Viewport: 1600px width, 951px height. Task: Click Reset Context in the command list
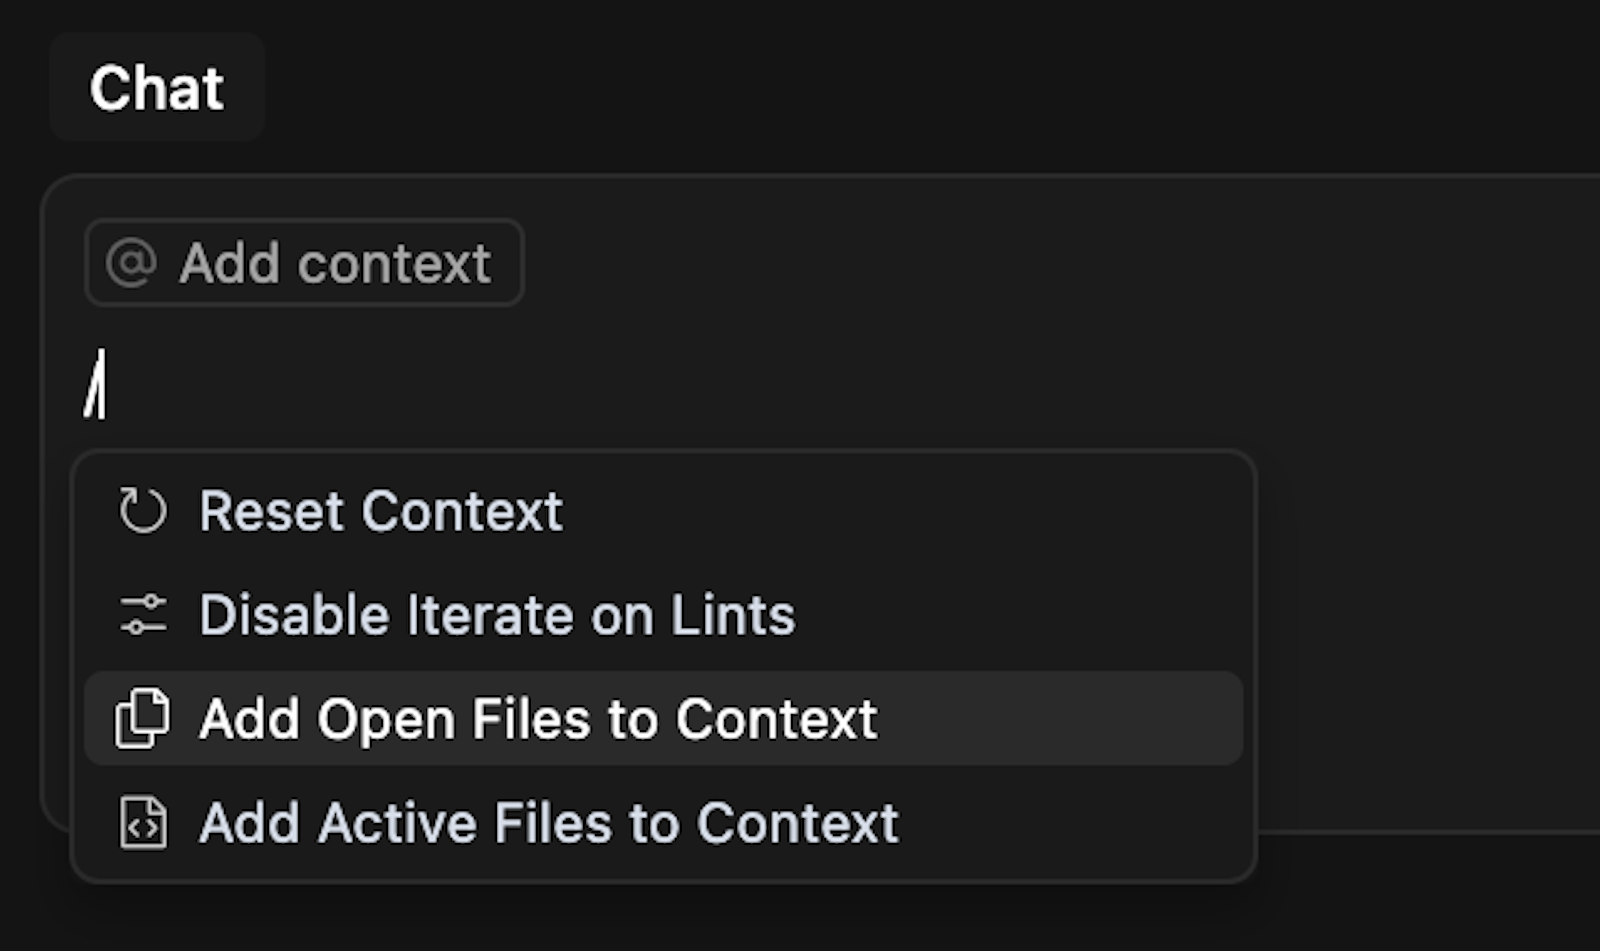(381, 511)
